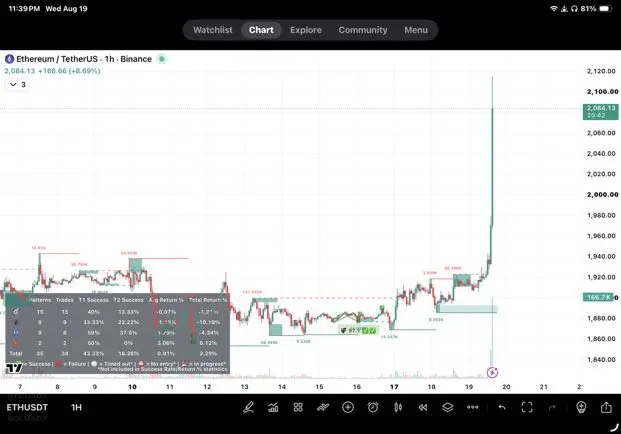Image resolution: width=621 pixels, height=434 pixels.
Task: Expand the collapsed indicators legend showing 3
Action: click(x=17, y=84)
